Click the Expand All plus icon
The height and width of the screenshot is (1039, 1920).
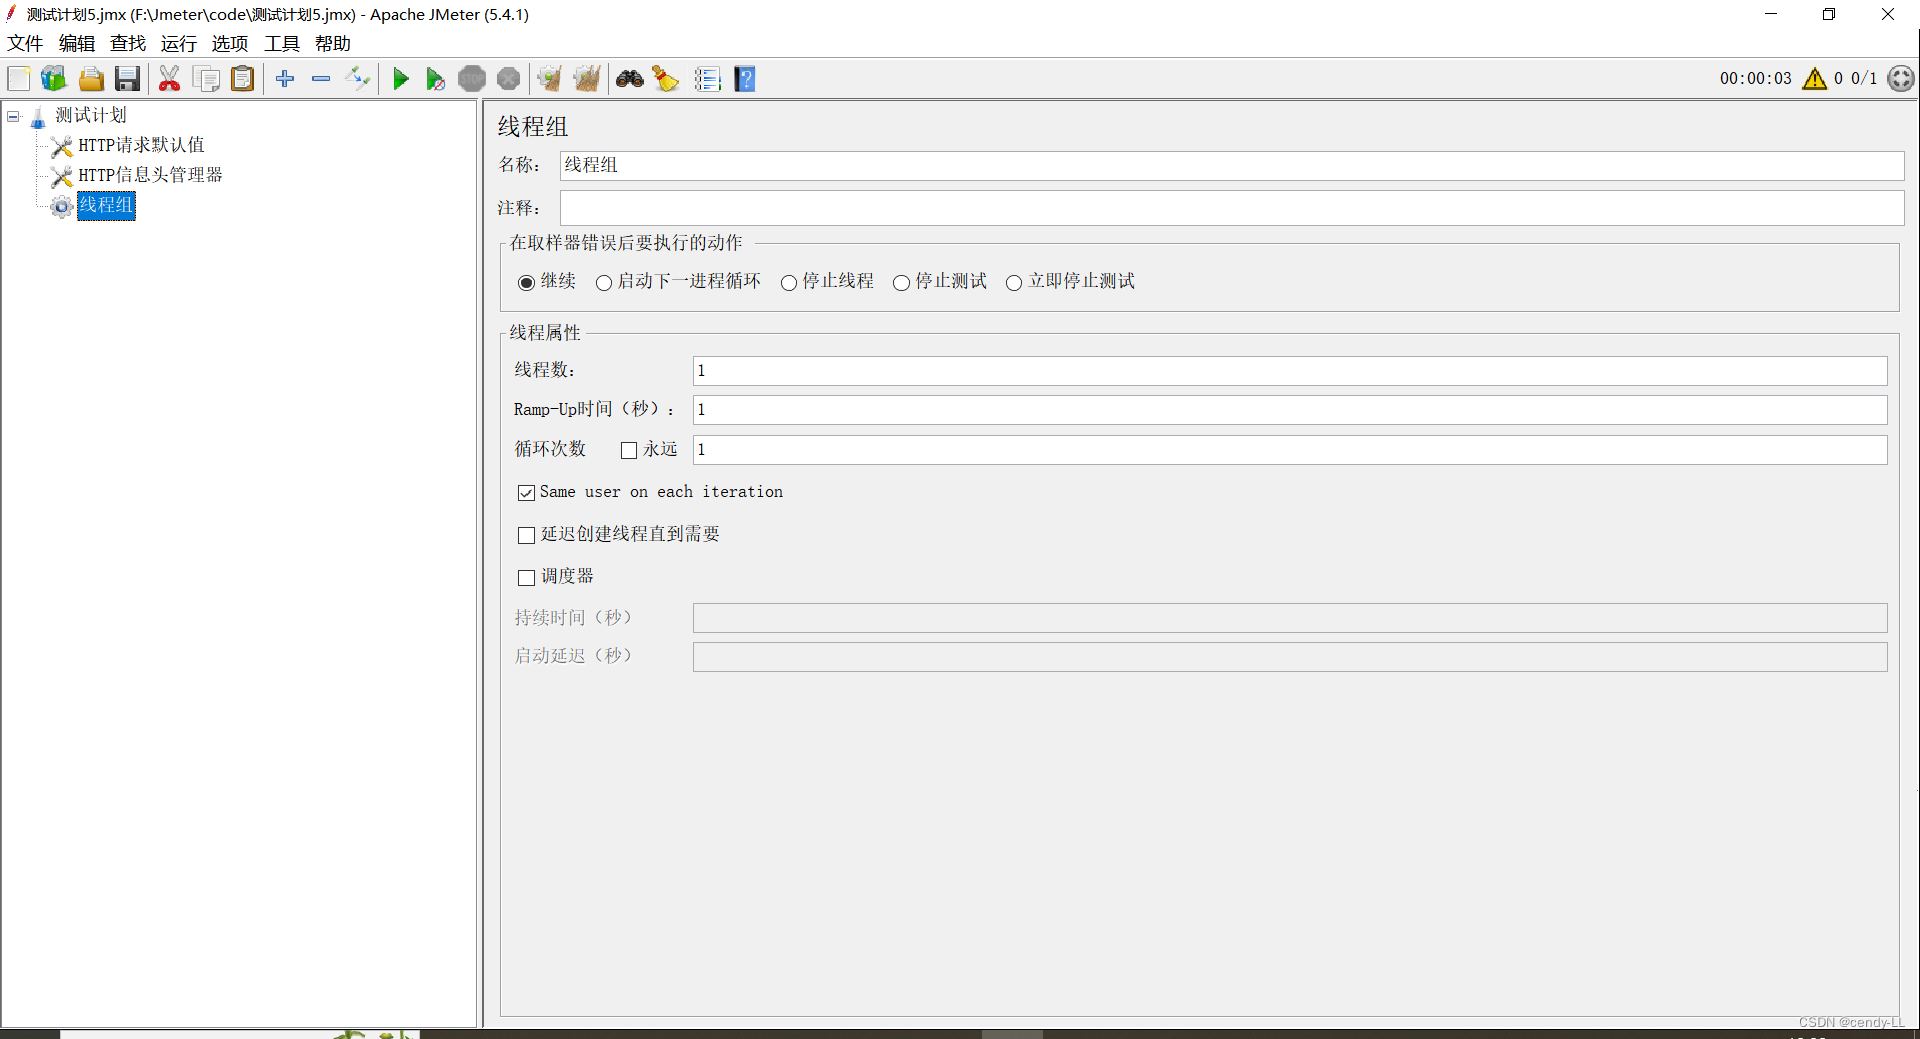coord(285,78)
